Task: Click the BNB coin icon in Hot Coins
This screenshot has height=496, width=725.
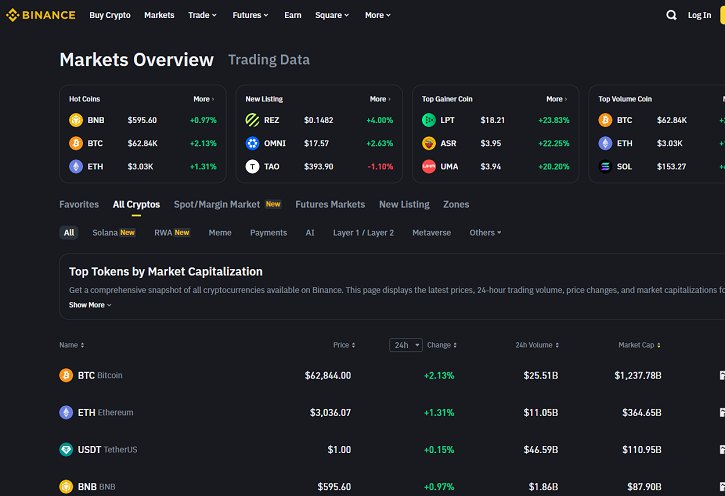Action: pos(76,120)
